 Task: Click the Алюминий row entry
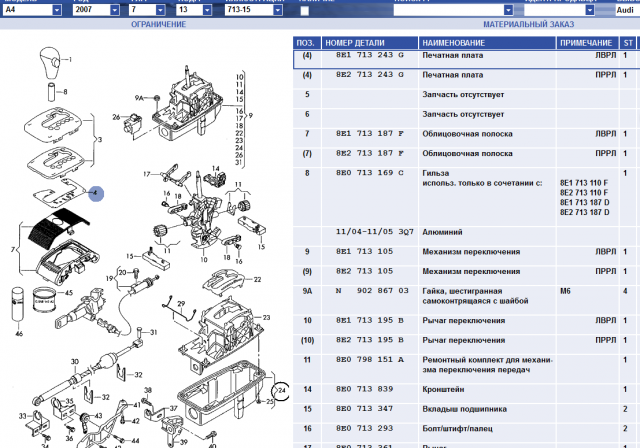click(x=442, y=232)
